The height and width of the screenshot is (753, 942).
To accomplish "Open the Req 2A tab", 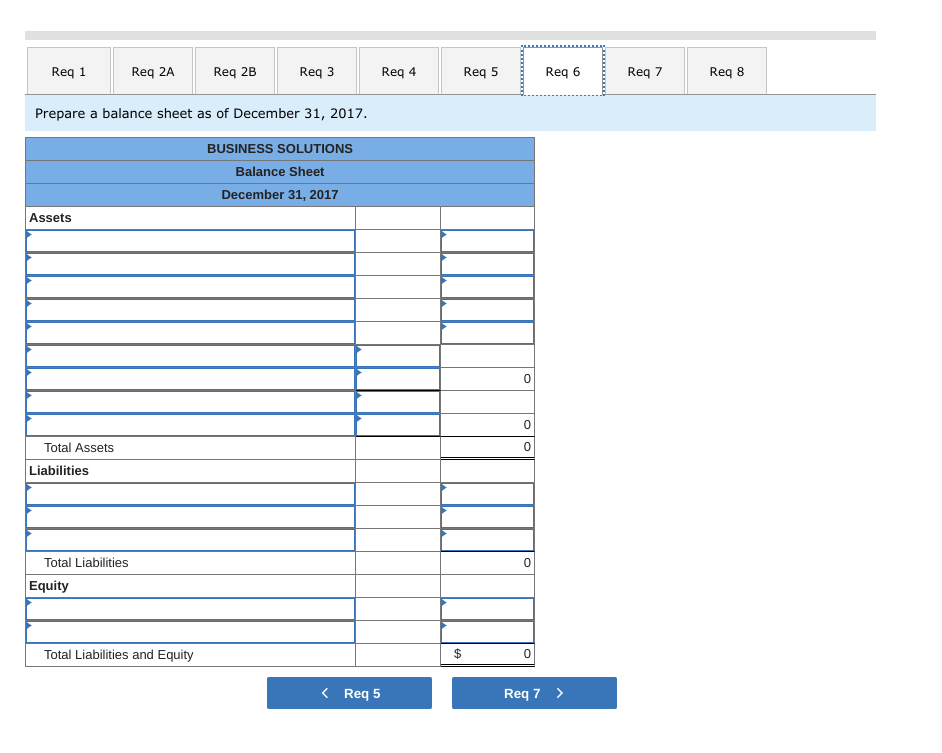I will point(152,70).
